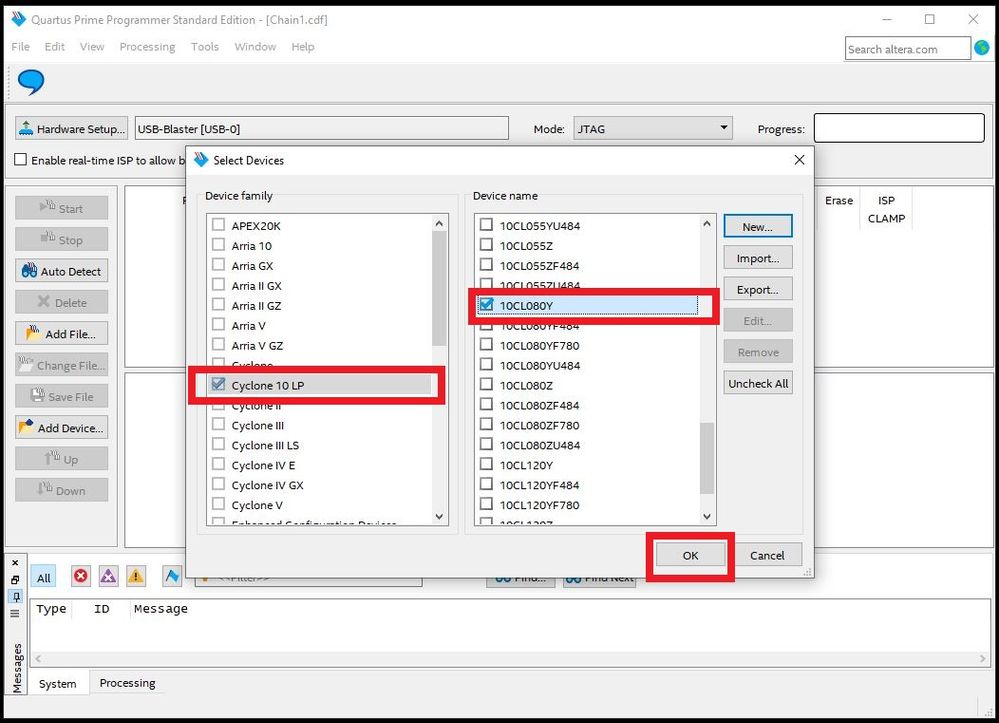The image size is (999, 723).
Task: Open the View menu
Action: 92,47
